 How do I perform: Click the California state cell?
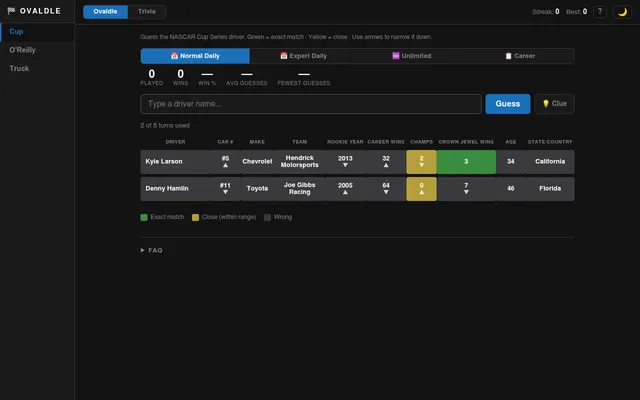[x=550, y=162]
